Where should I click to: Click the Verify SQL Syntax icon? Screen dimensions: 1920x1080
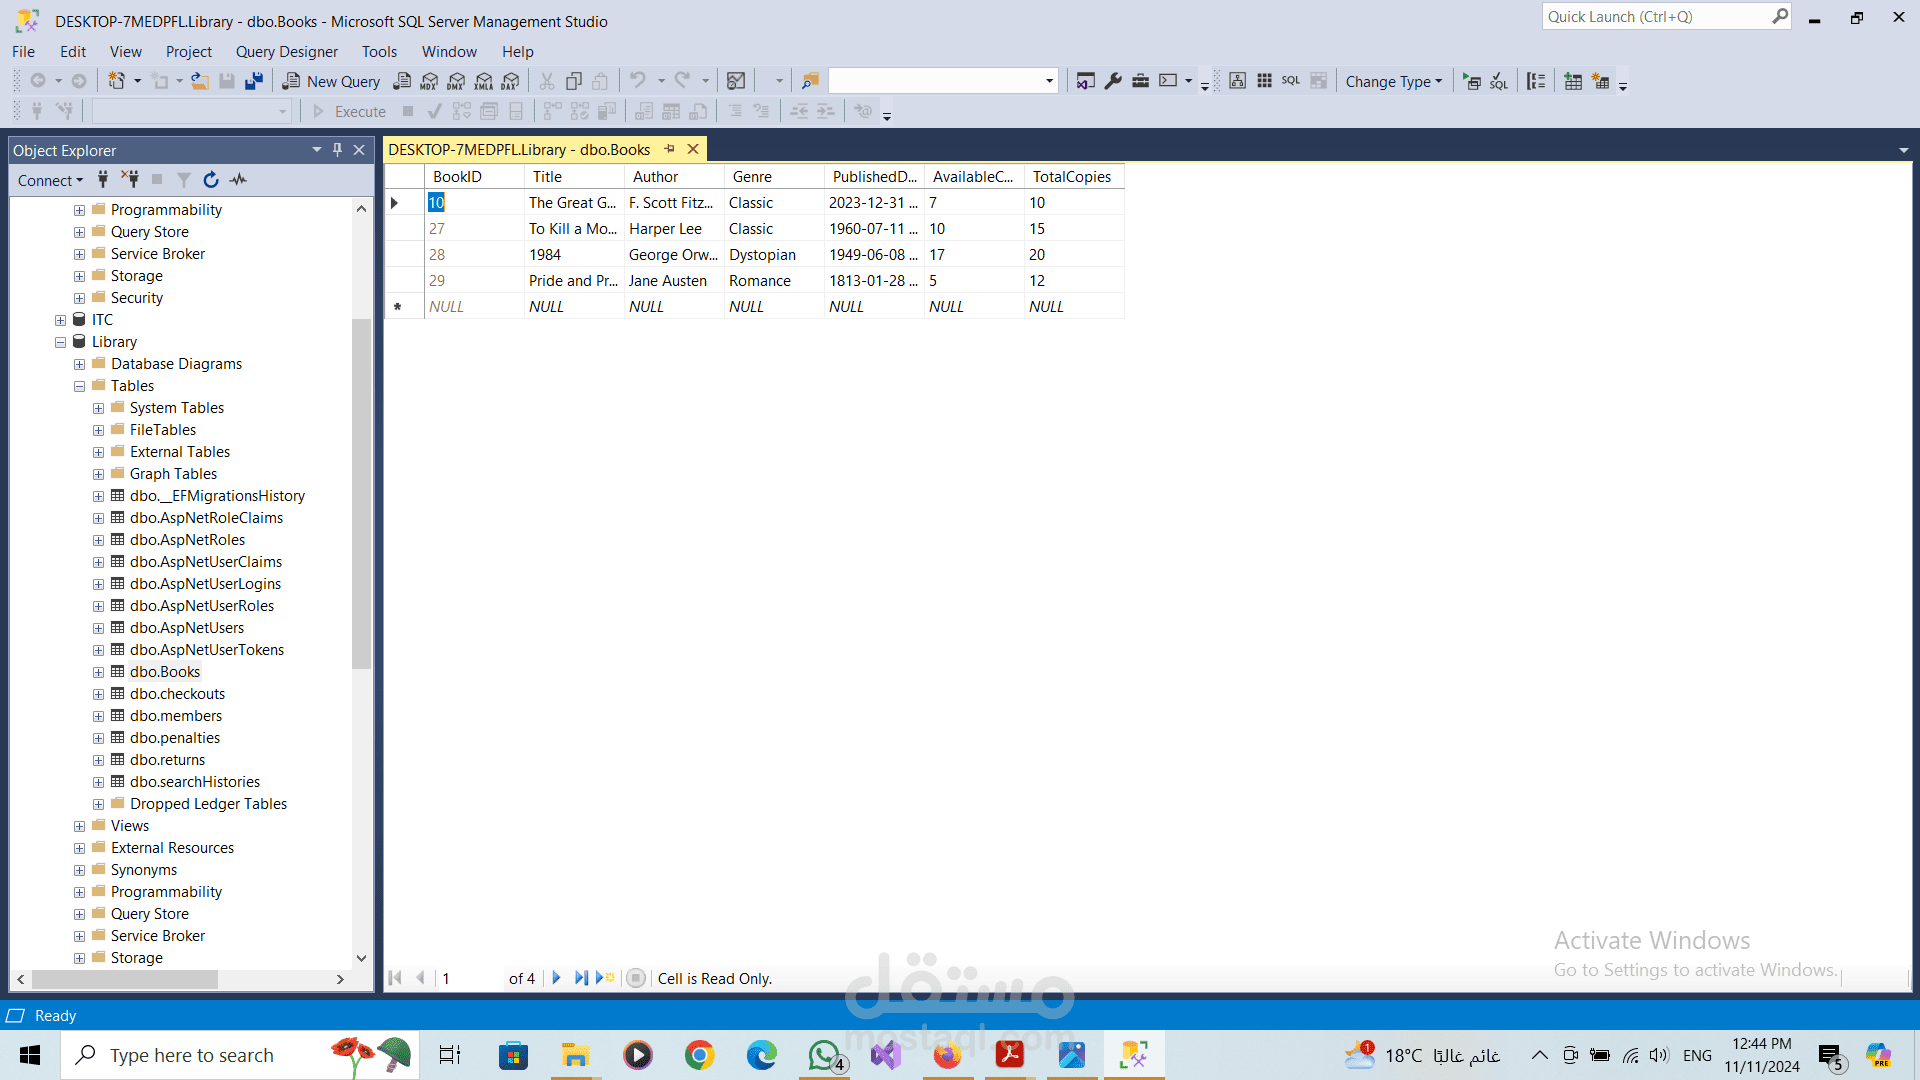point(1499,81)
